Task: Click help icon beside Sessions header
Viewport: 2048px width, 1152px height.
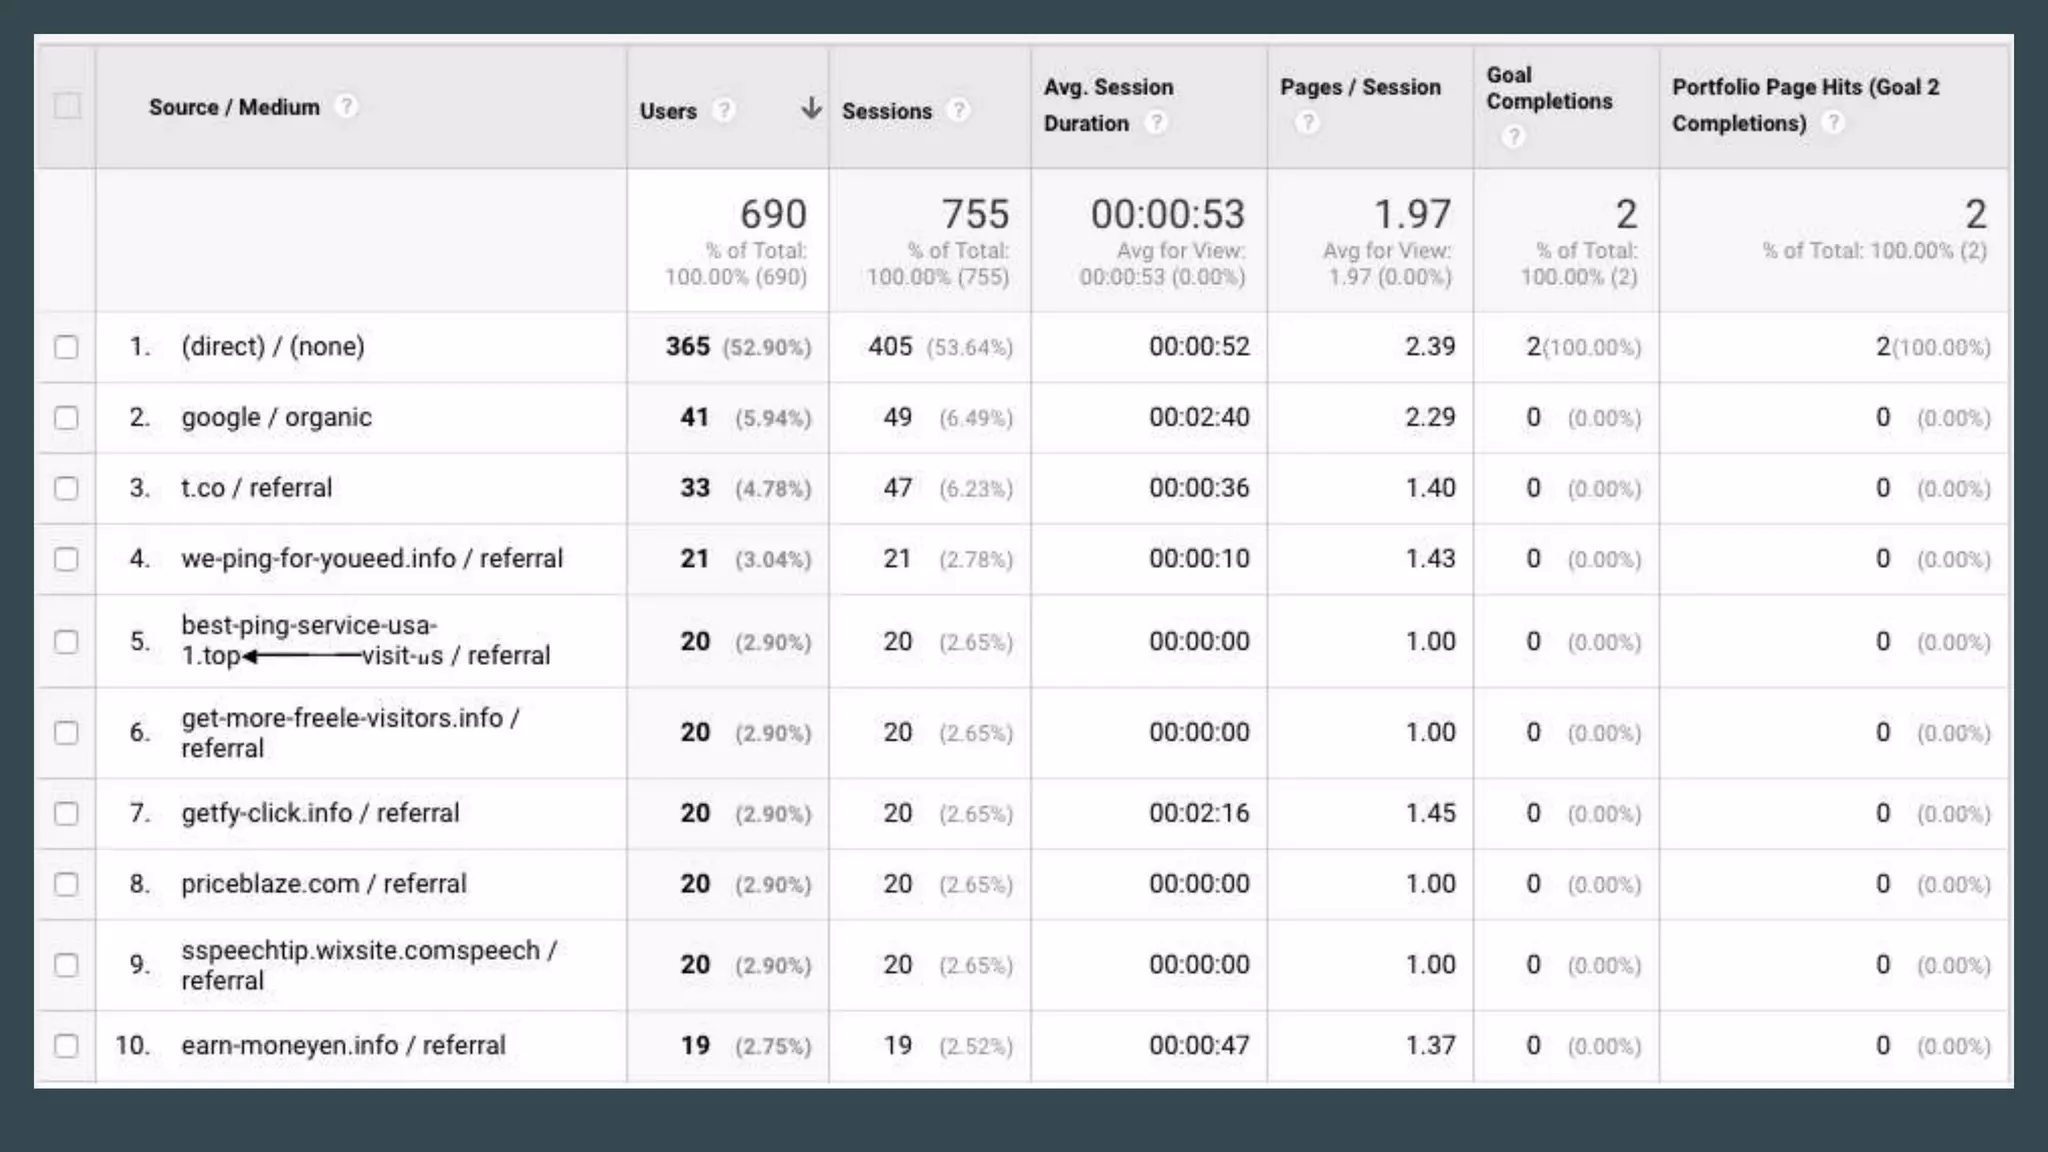Action: 958,110
